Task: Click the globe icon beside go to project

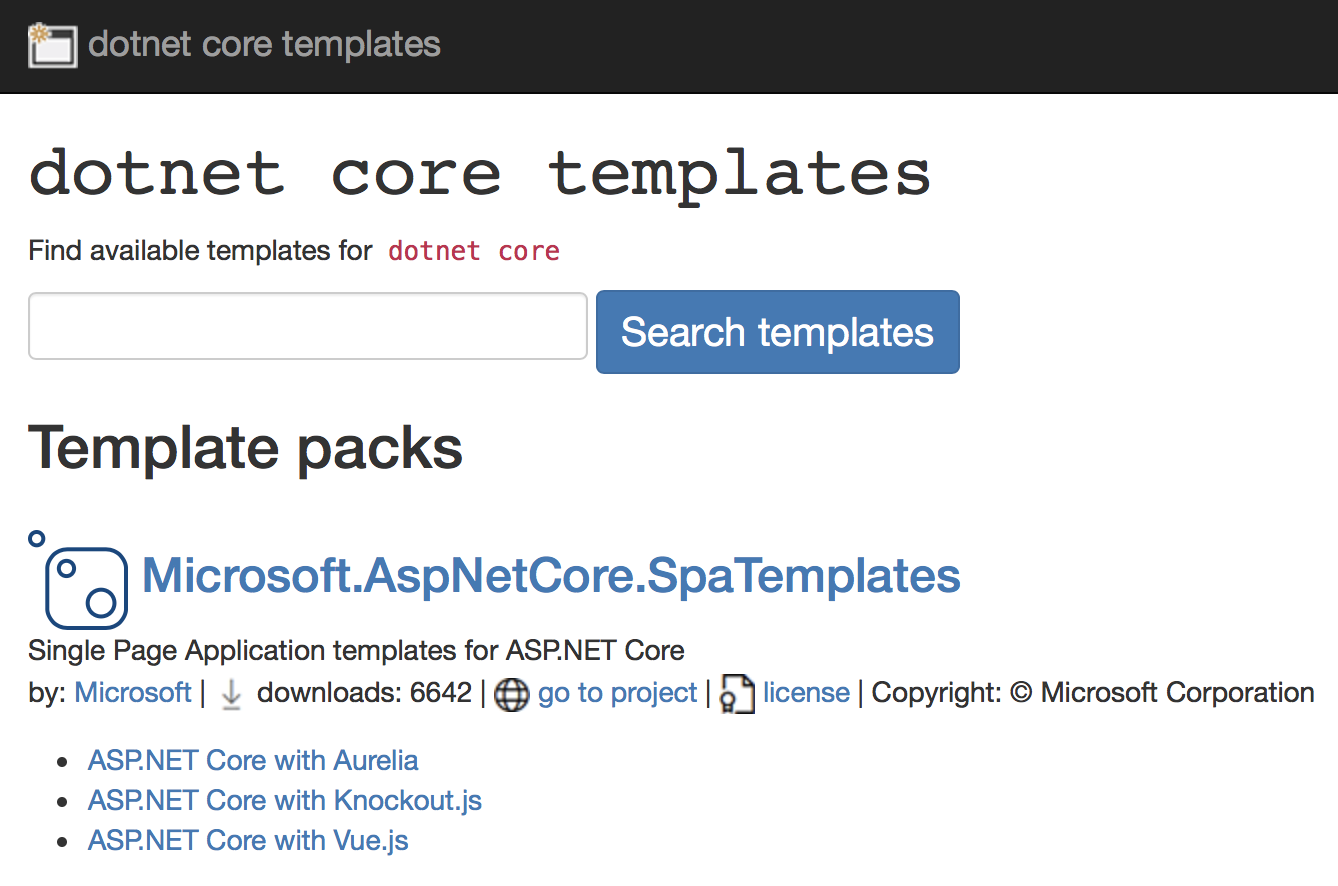Action: coord(511,694)
